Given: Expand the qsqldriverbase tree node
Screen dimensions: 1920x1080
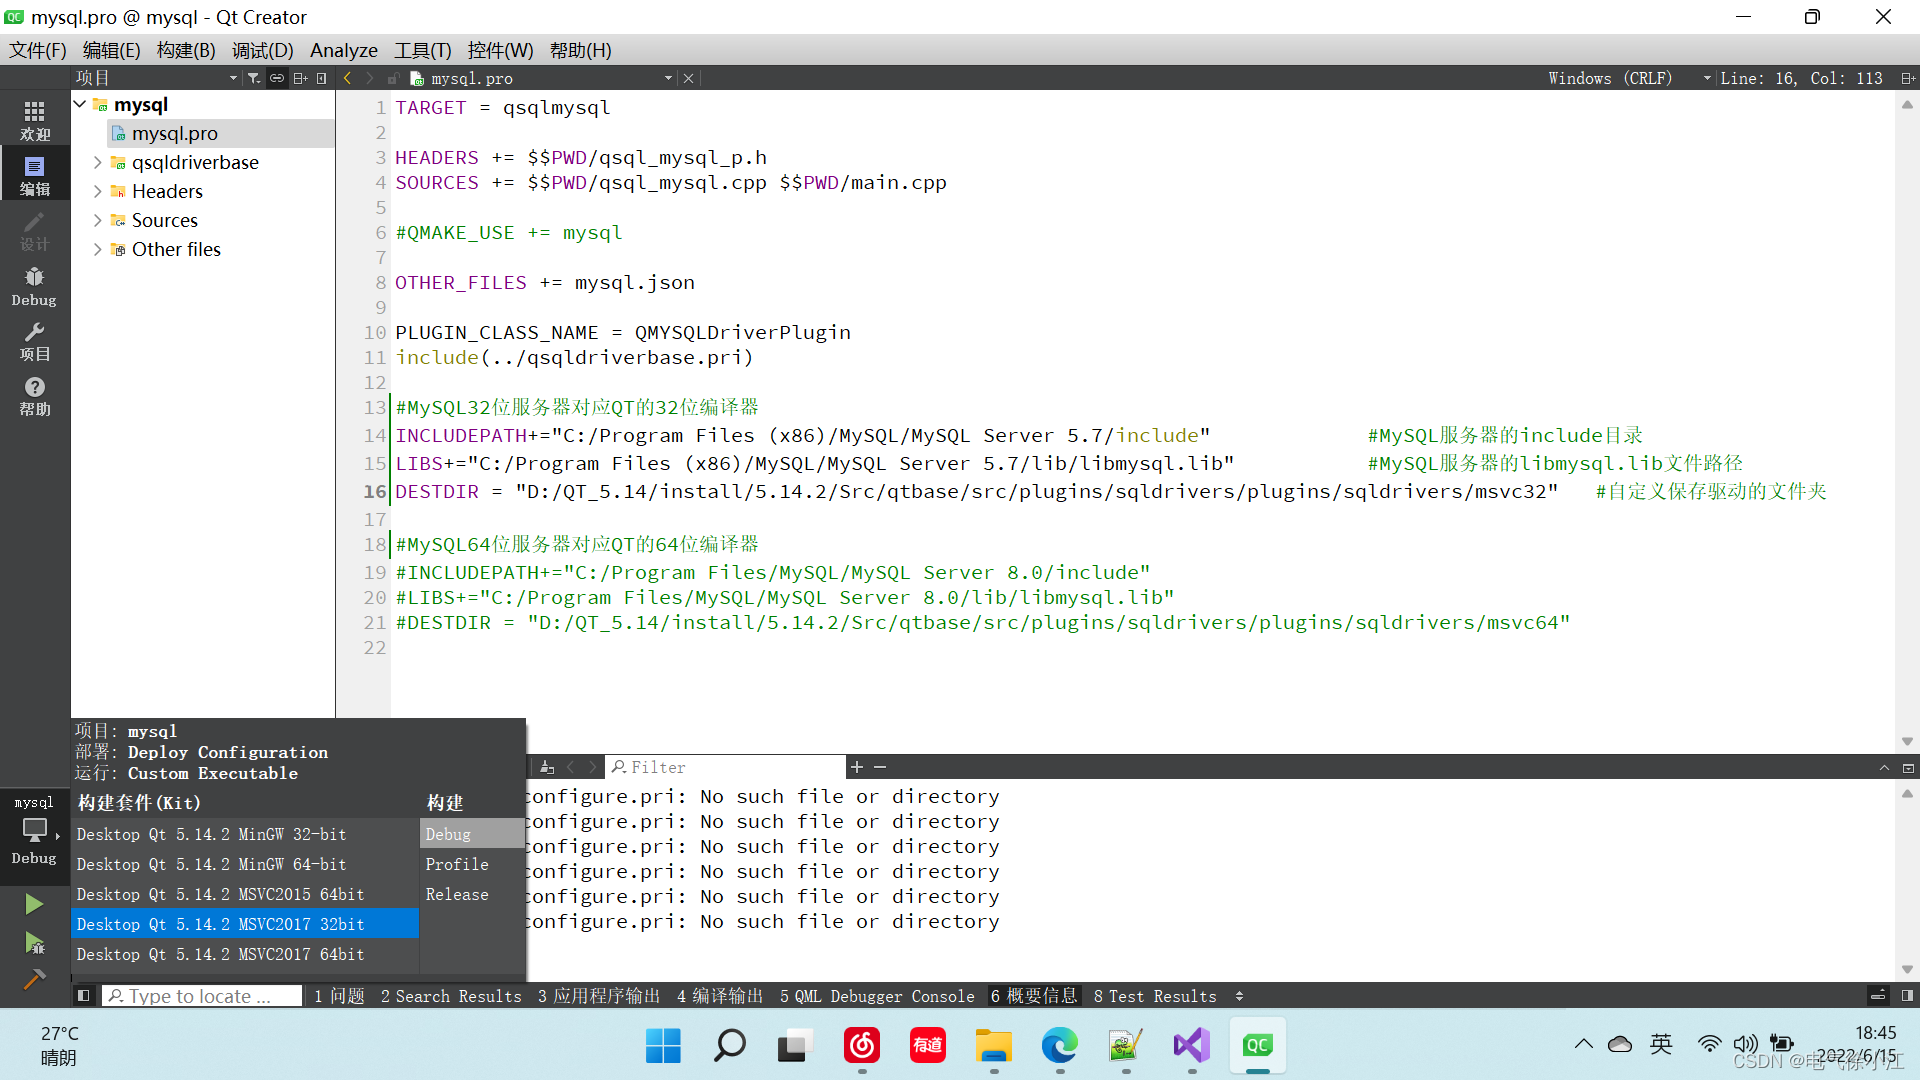Looking at the screenshot, I should [x=97, y=162].
